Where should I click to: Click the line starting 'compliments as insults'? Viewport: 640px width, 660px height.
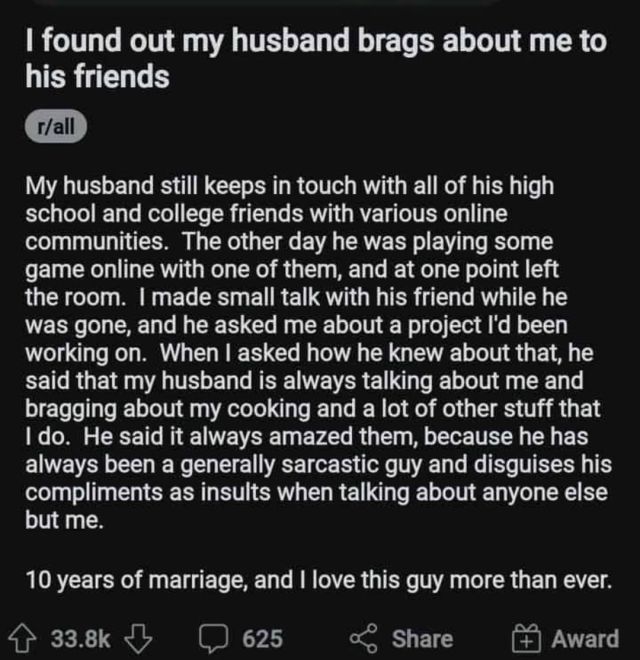pyautogui.click(x=317, y=493)
